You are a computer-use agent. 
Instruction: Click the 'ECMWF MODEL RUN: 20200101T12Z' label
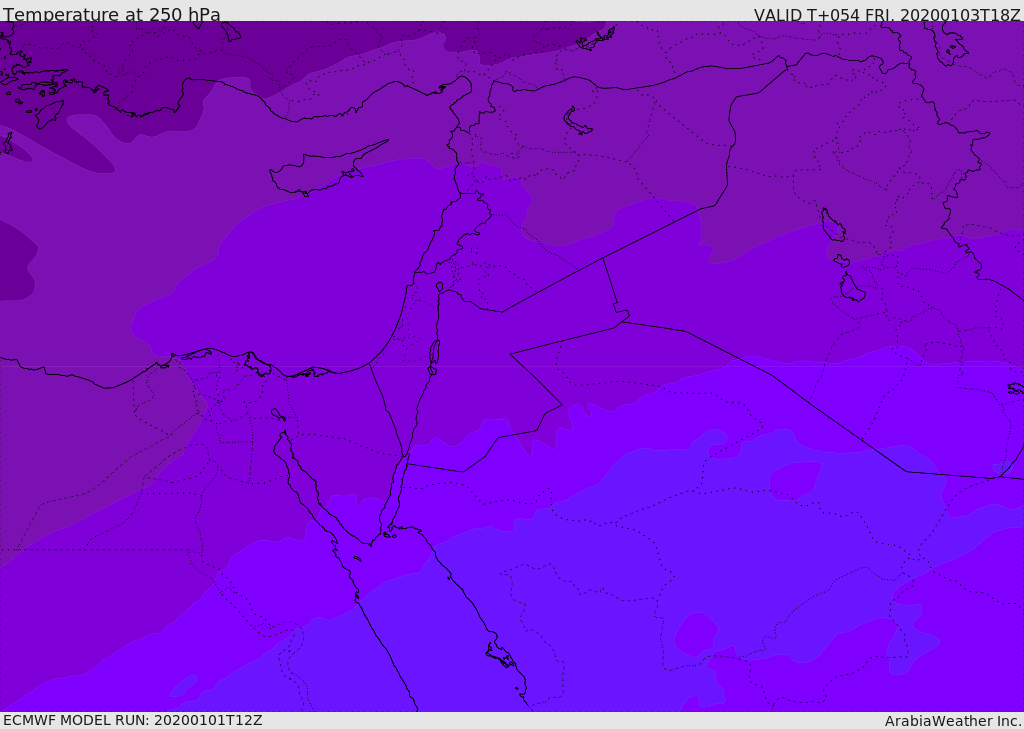coord(133,720)
